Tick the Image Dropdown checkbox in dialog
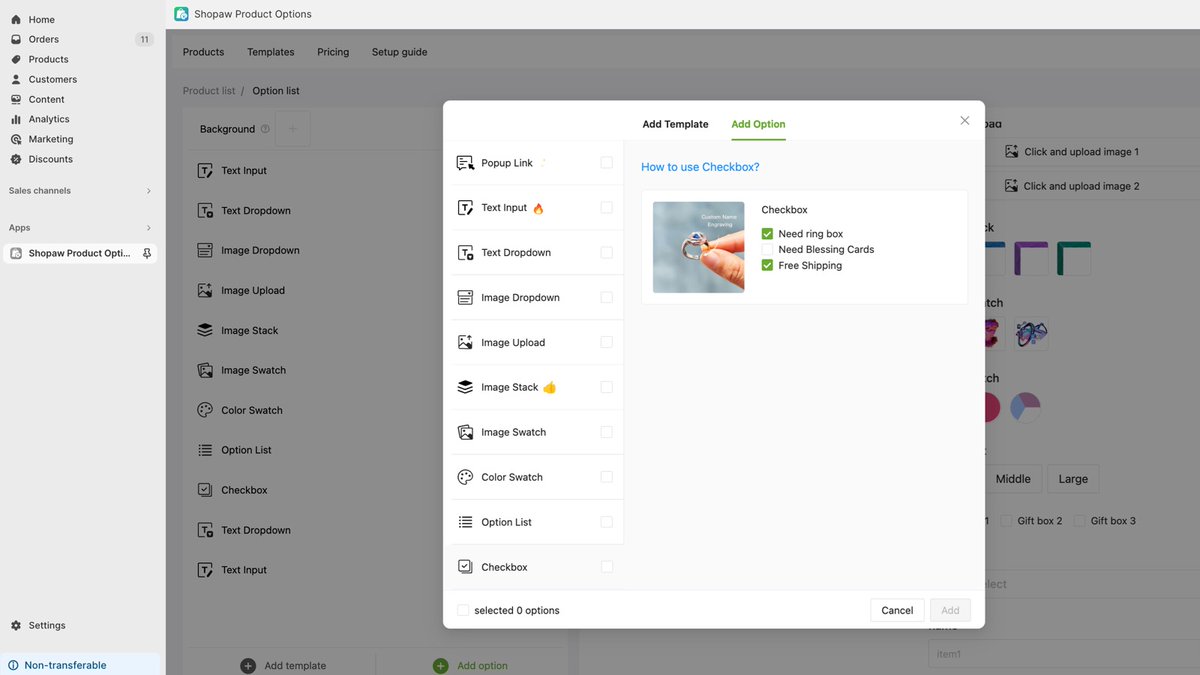Image resolution: width=1200 pixels, height=675 pixels. coord(607,297)
